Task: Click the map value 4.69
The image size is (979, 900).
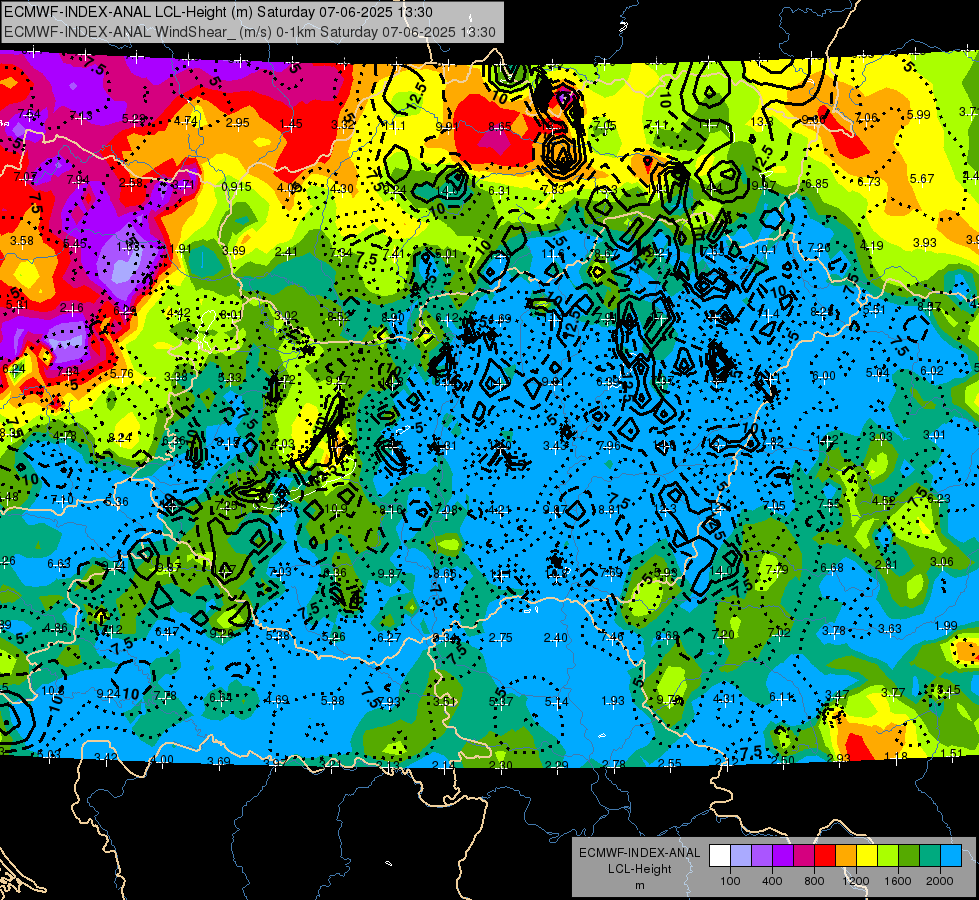Action: point(278,700)
